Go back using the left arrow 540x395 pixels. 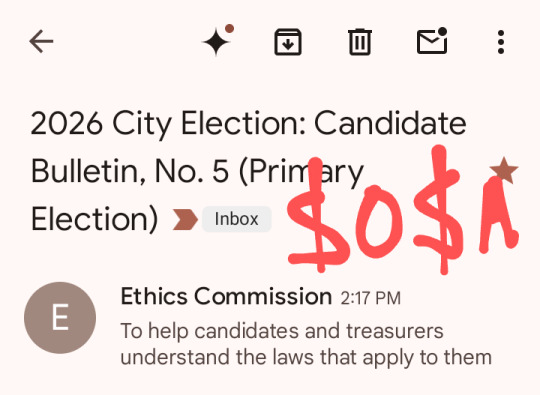click(41, 42)
